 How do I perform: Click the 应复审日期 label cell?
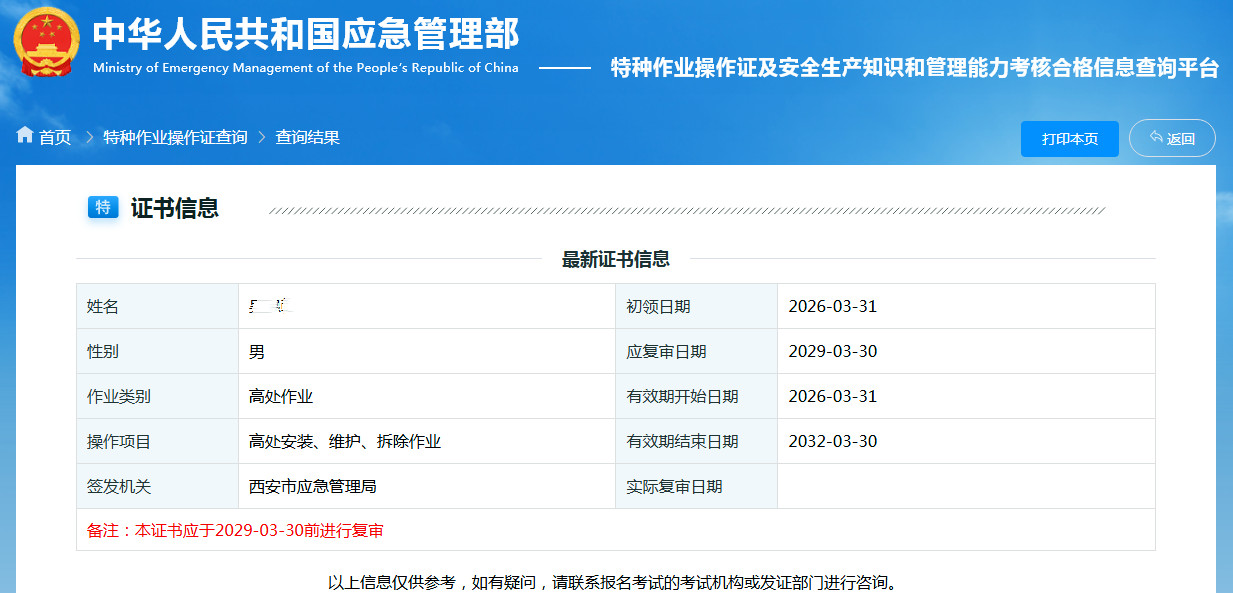click(696, 351)
